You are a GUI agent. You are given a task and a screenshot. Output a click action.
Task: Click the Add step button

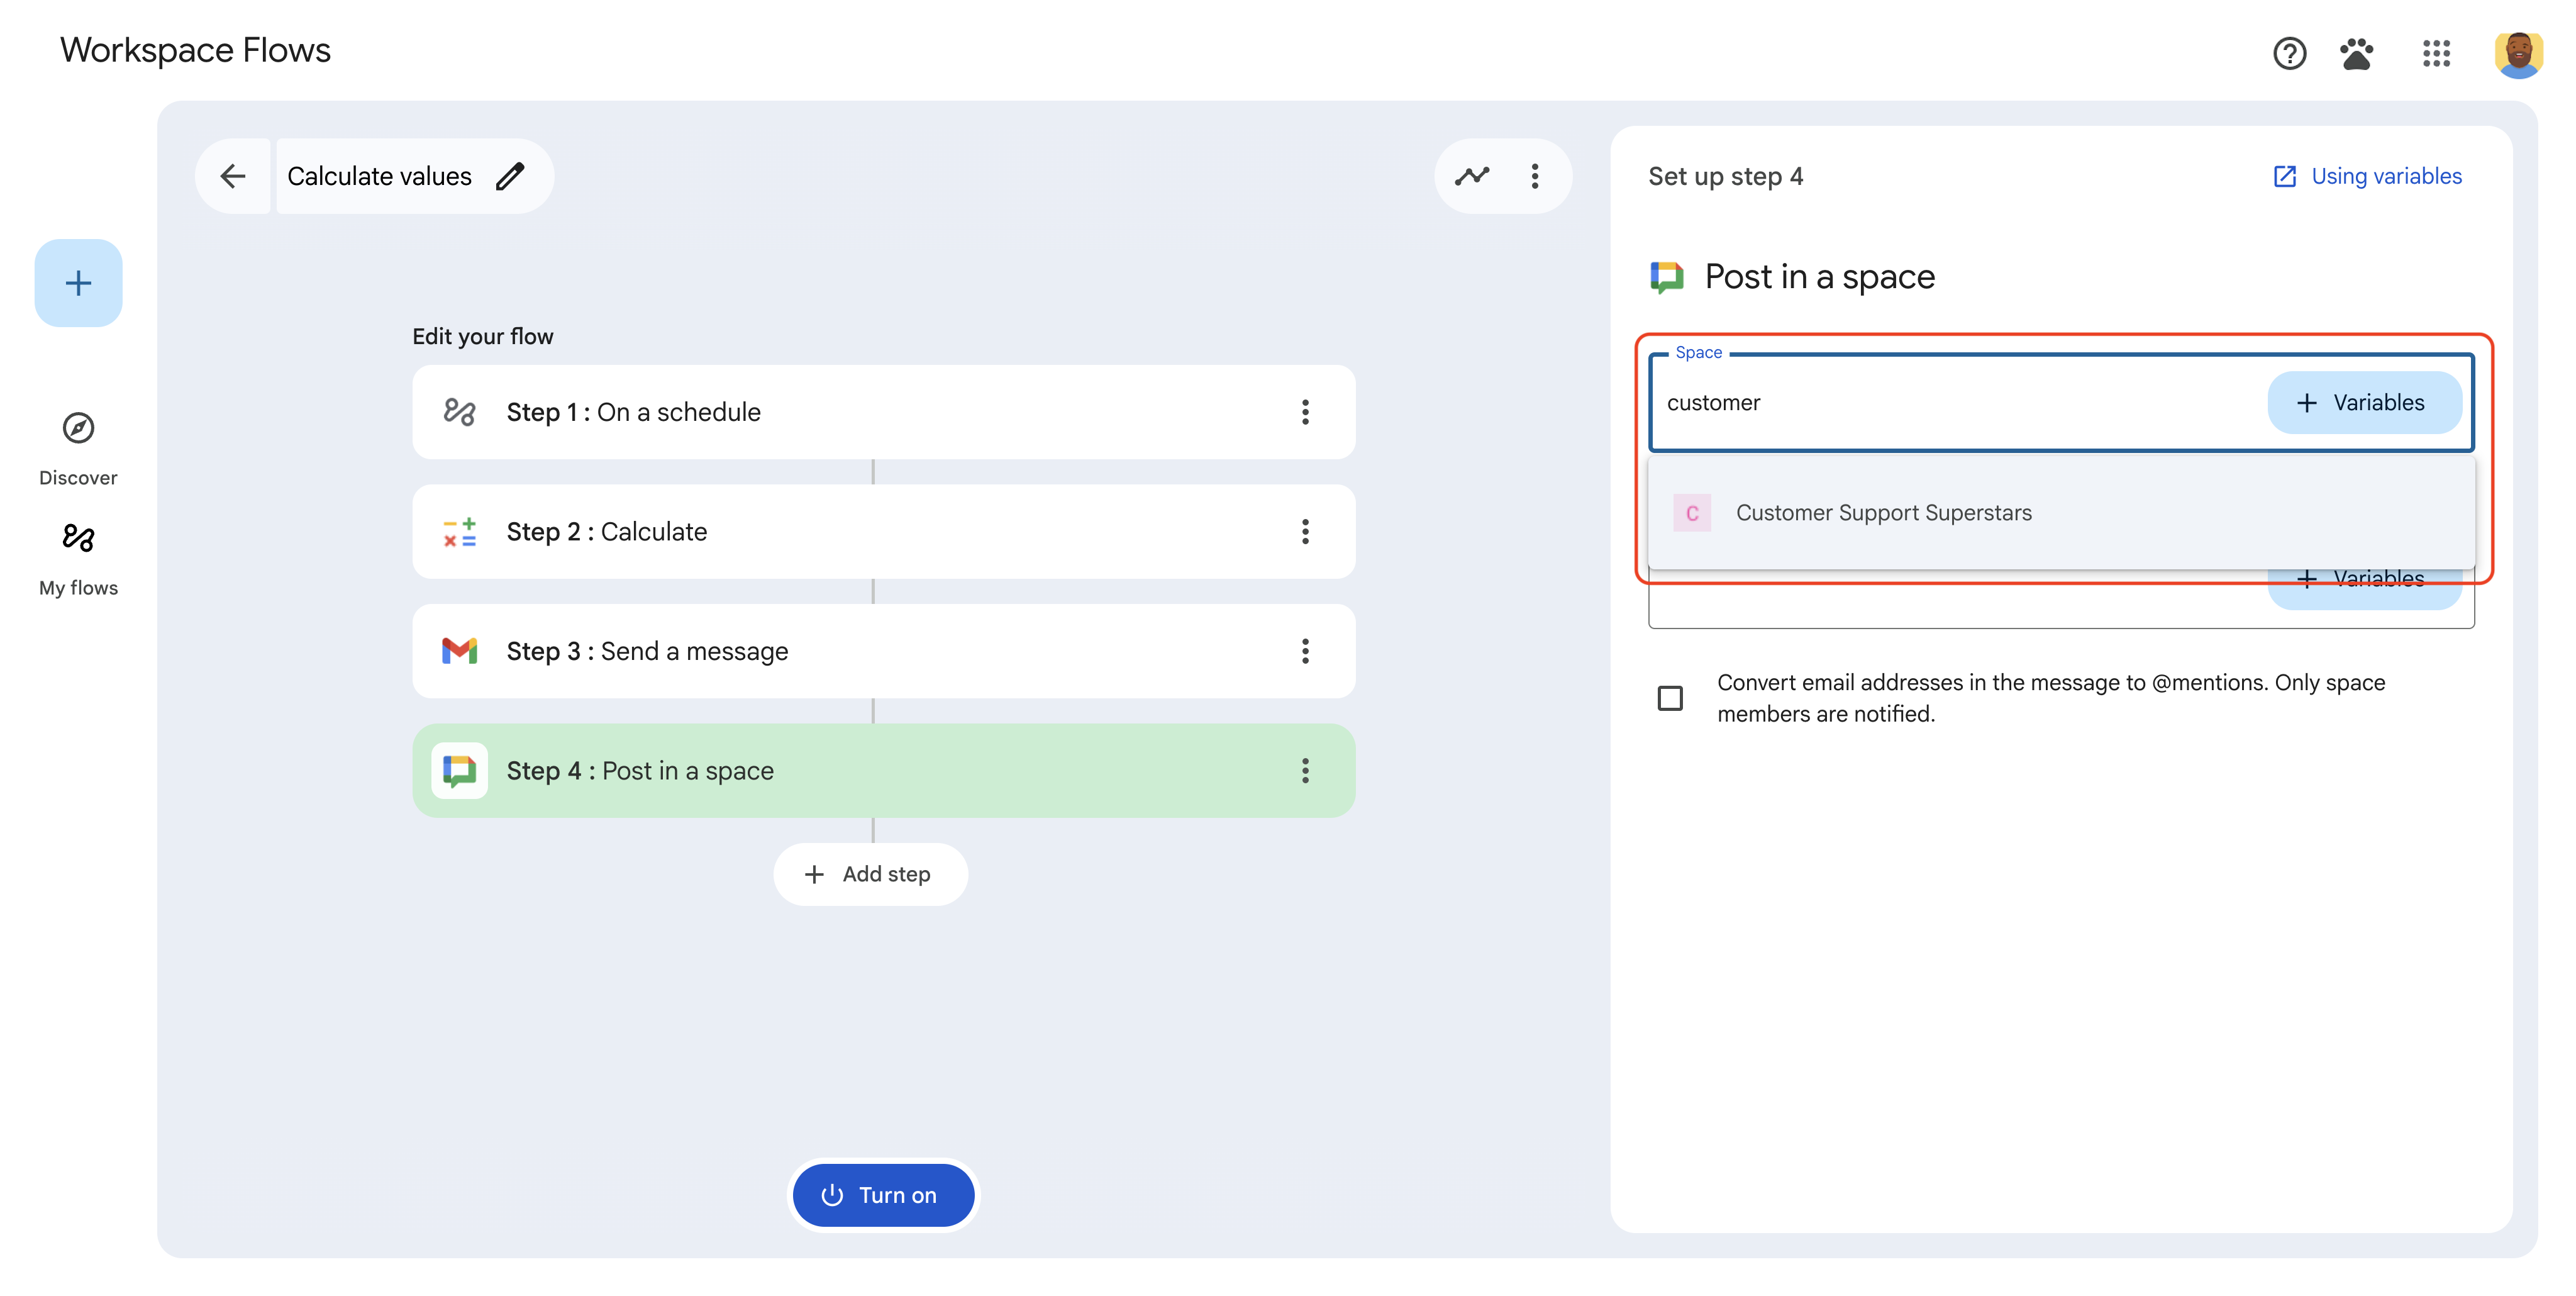click(x=870, y=873)
